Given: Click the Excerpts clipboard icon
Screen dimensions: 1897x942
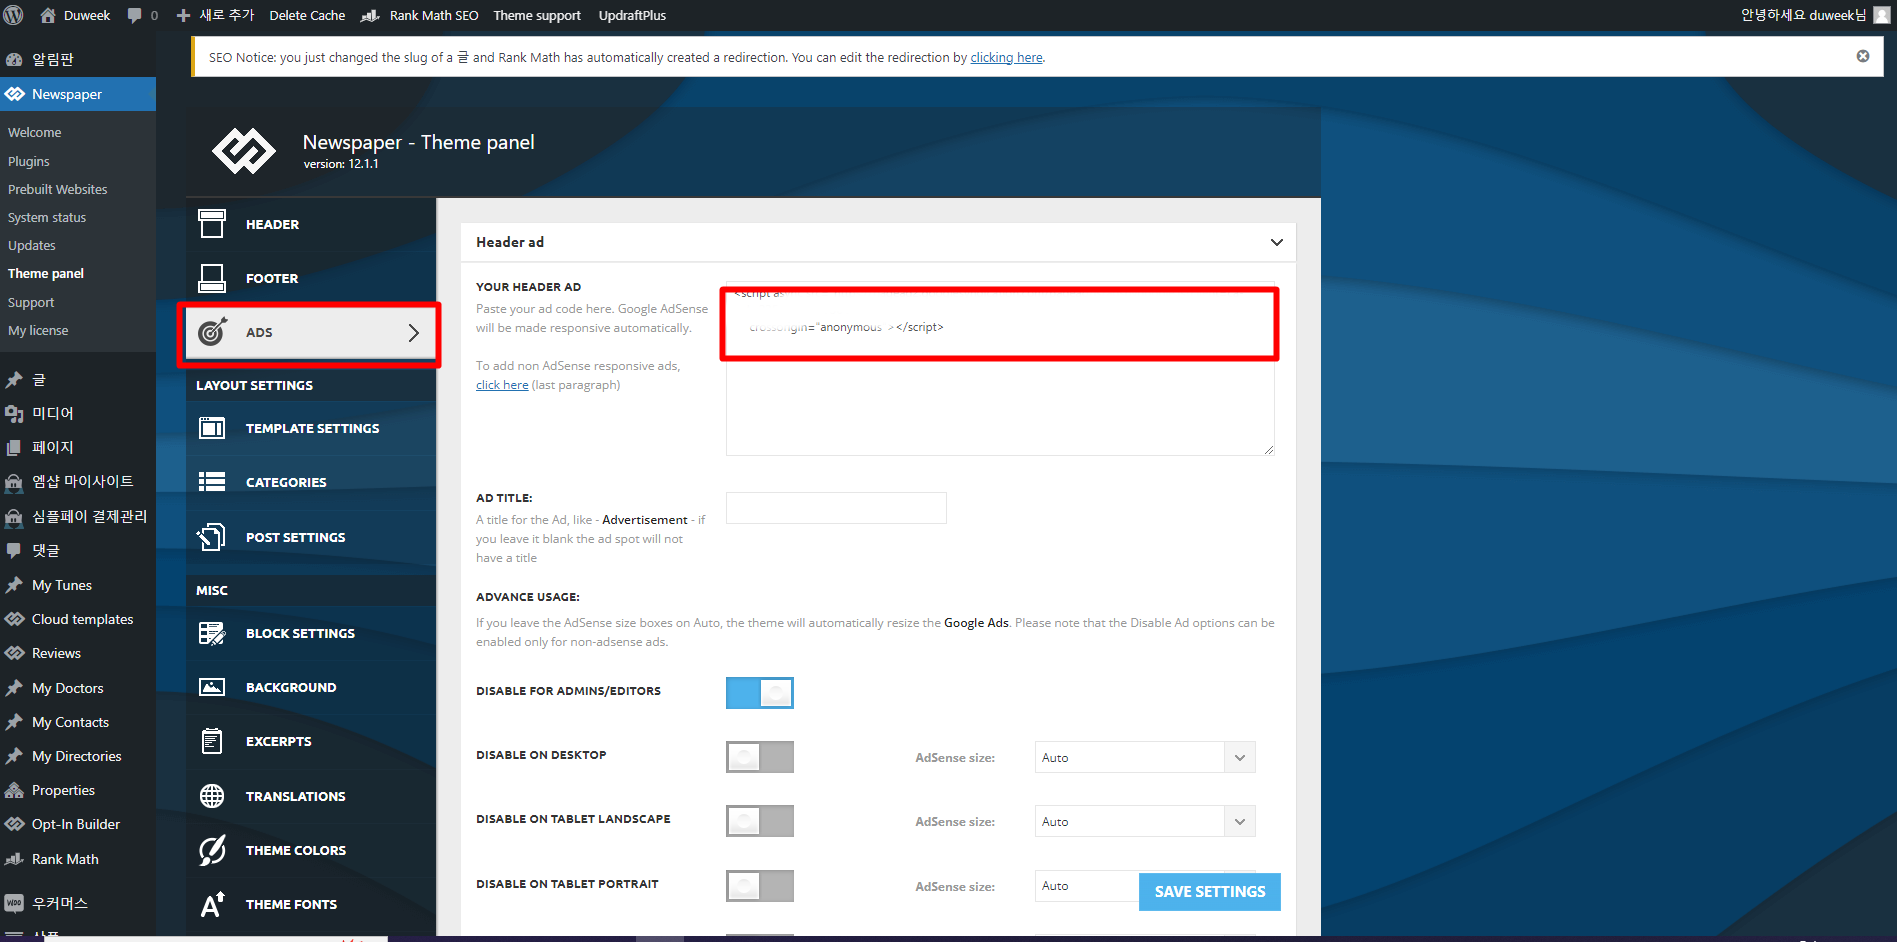Looking at the screenshot, I should (x=212, y=741).
